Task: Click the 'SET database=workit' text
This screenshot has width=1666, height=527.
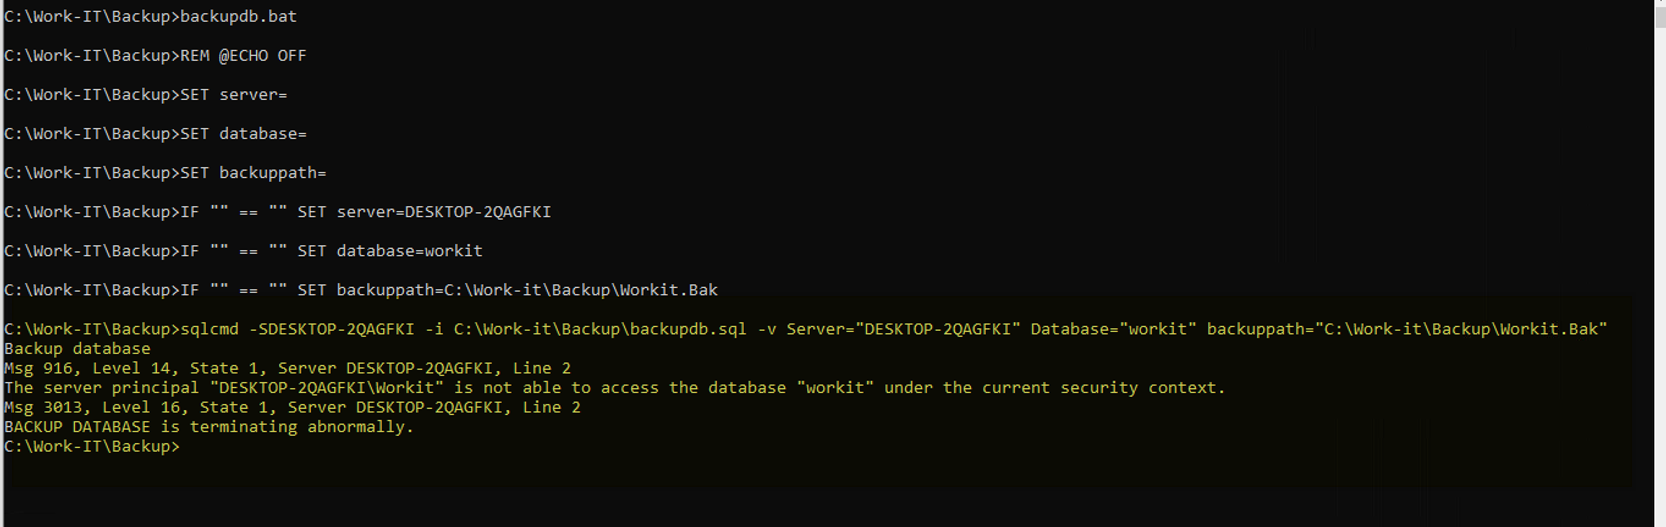Action: [390, 251]
